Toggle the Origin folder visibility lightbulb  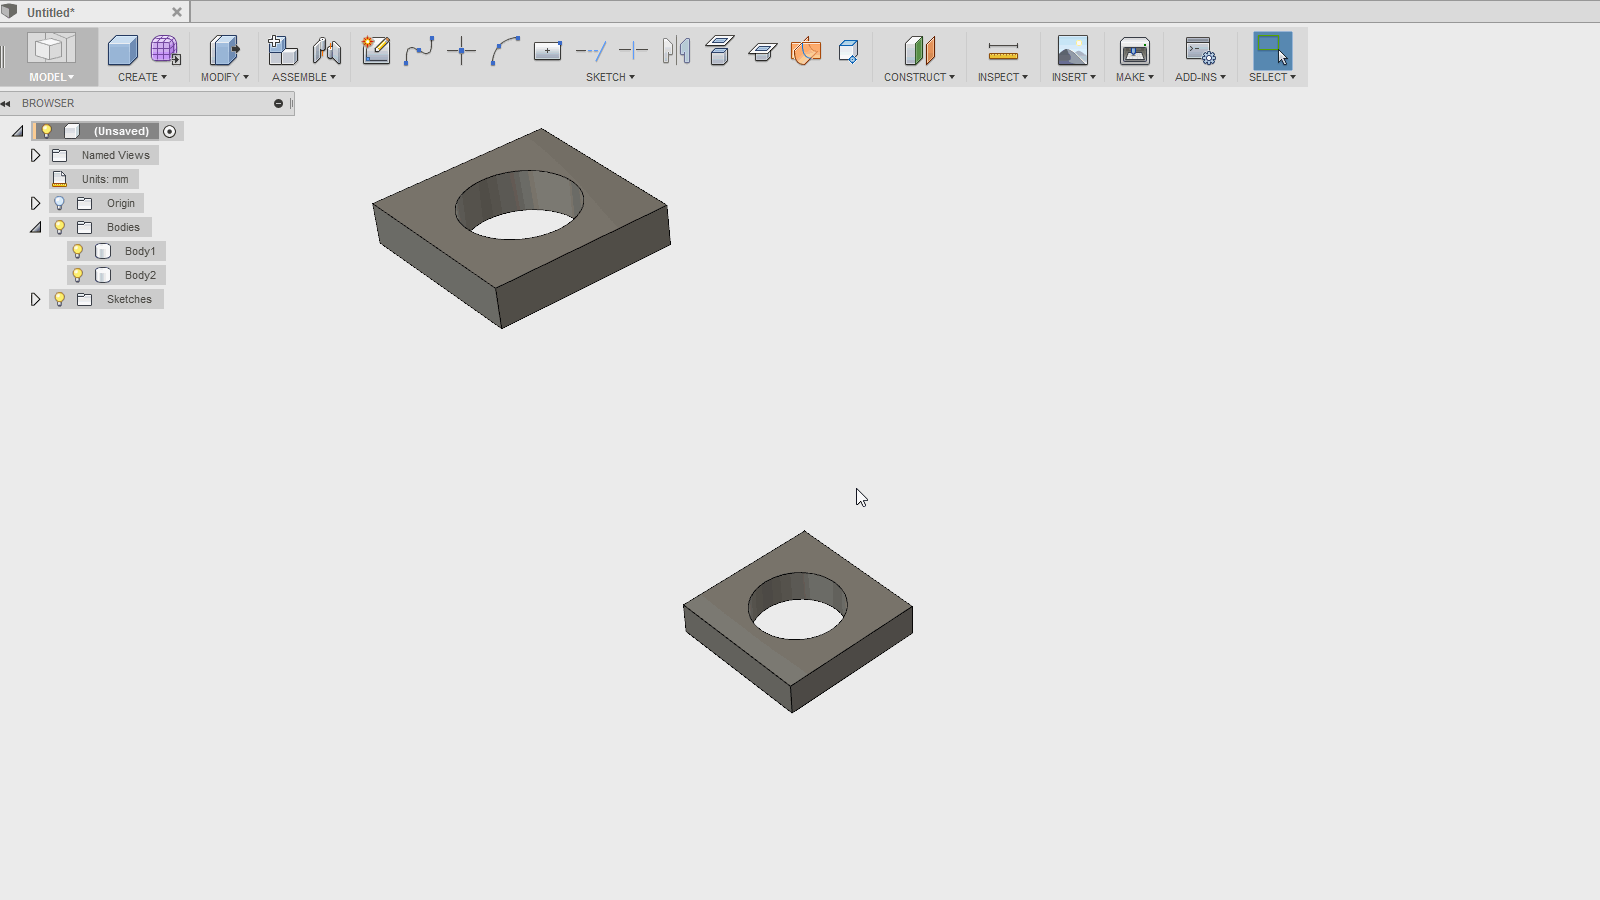pyautogui.click(x=59, y=203)
